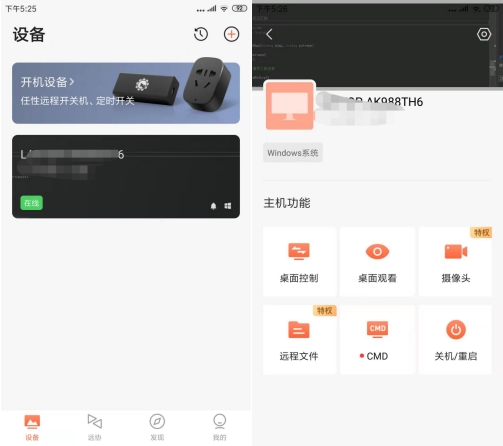503x446 pixels.
Task: Tap the add device plus icon
Action: coord(231,34)
